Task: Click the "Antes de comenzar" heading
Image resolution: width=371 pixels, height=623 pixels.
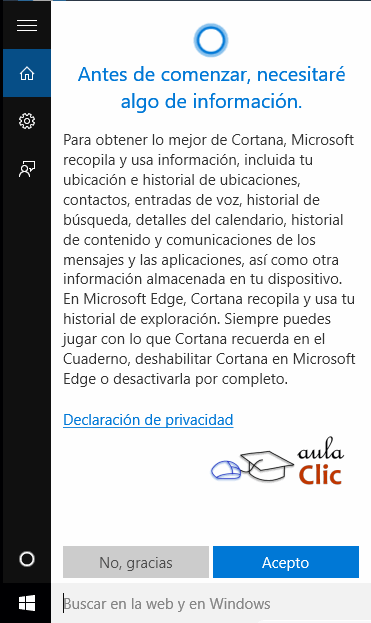Action: (164, 74)
